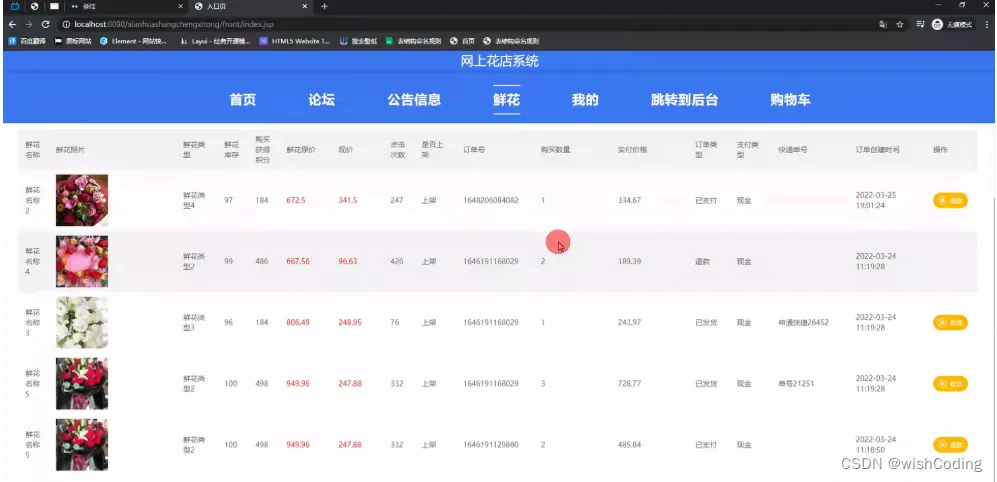Click the paid amount 485.84
This screenshot has height=482, width=997.
[629, 444]
